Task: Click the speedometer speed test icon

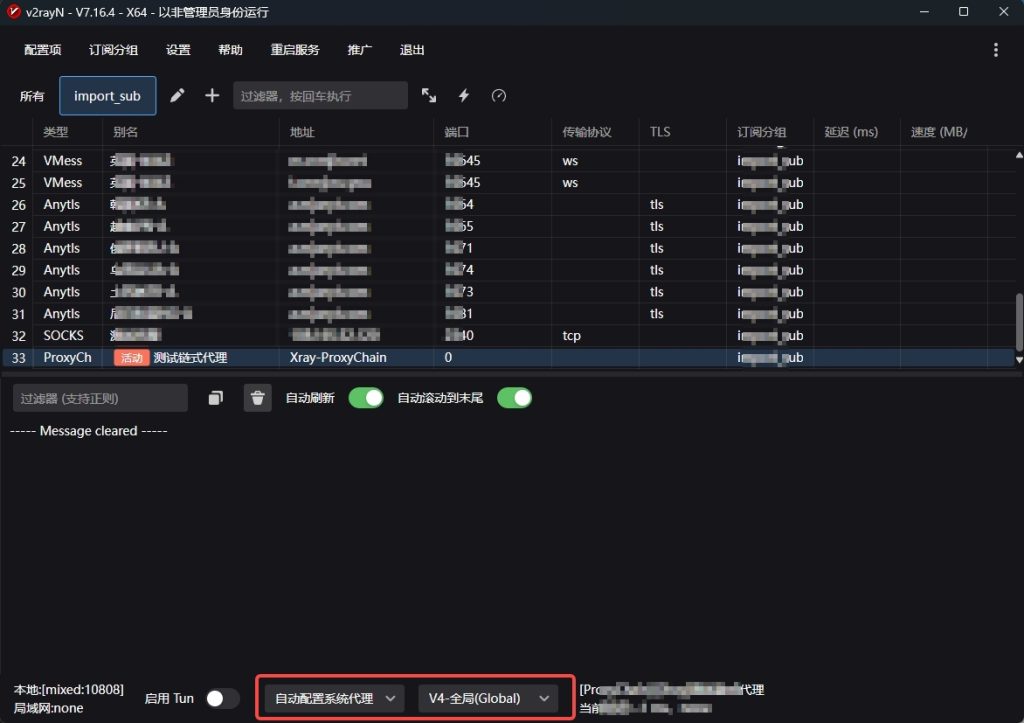Action: tap(499, 96)
